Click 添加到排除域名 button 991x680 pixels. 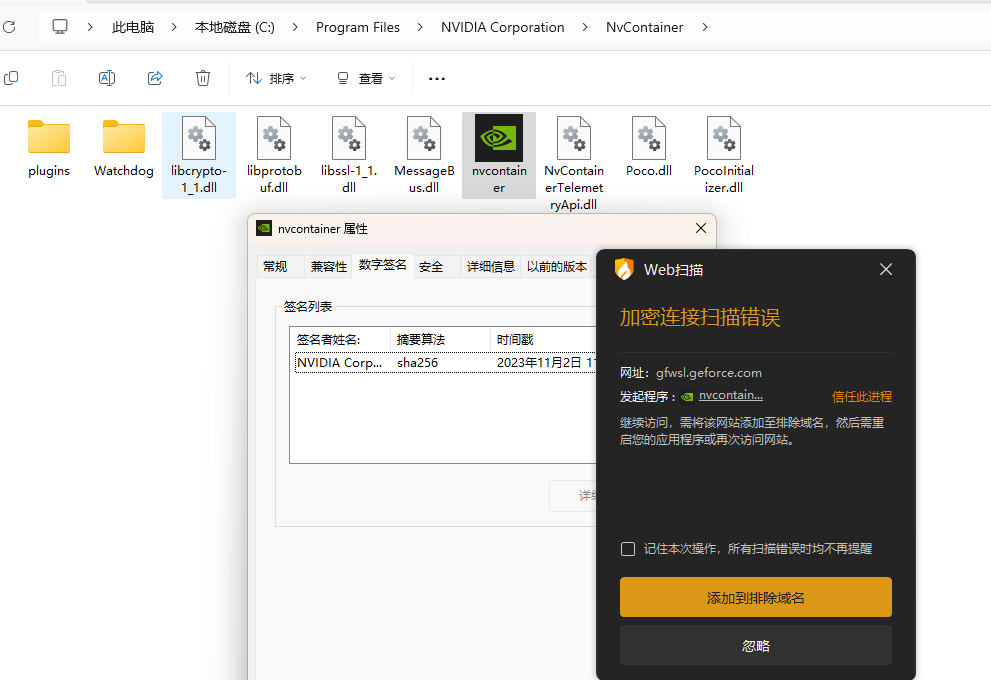pos(756,597)
